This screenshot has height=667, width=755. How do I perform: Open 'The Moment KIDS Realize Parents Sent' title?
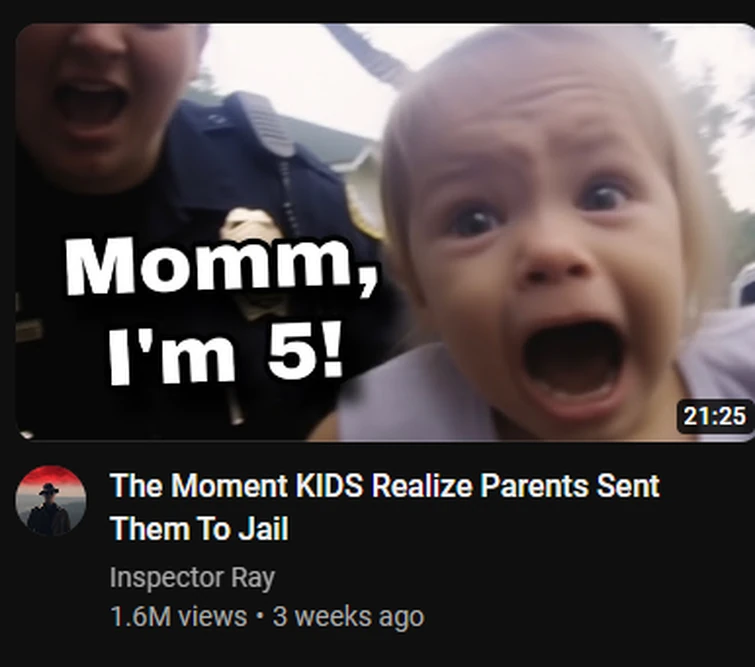point(385,485)
